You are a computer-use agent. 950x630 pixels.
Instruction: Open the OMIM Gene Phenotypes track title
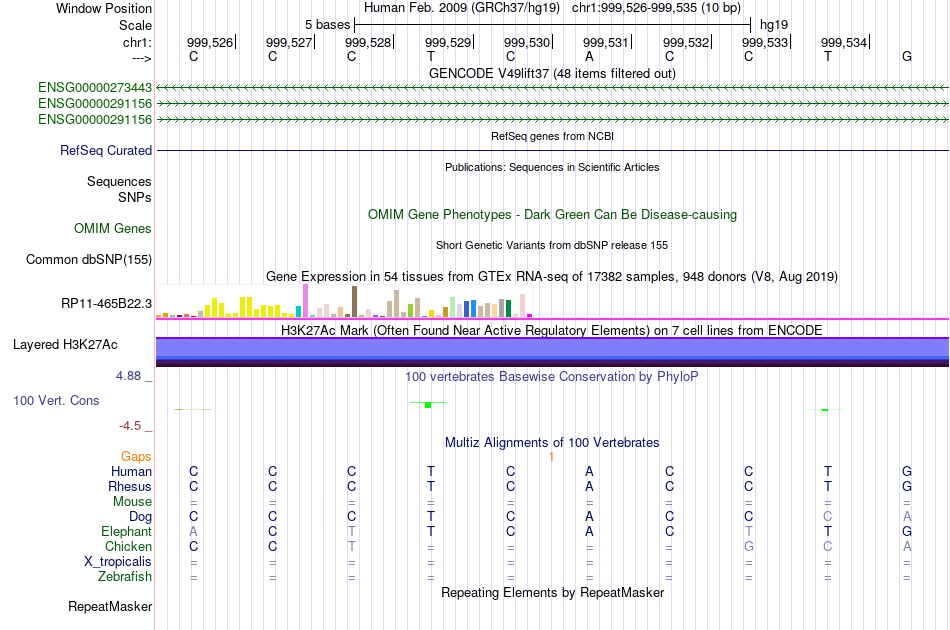552,214
